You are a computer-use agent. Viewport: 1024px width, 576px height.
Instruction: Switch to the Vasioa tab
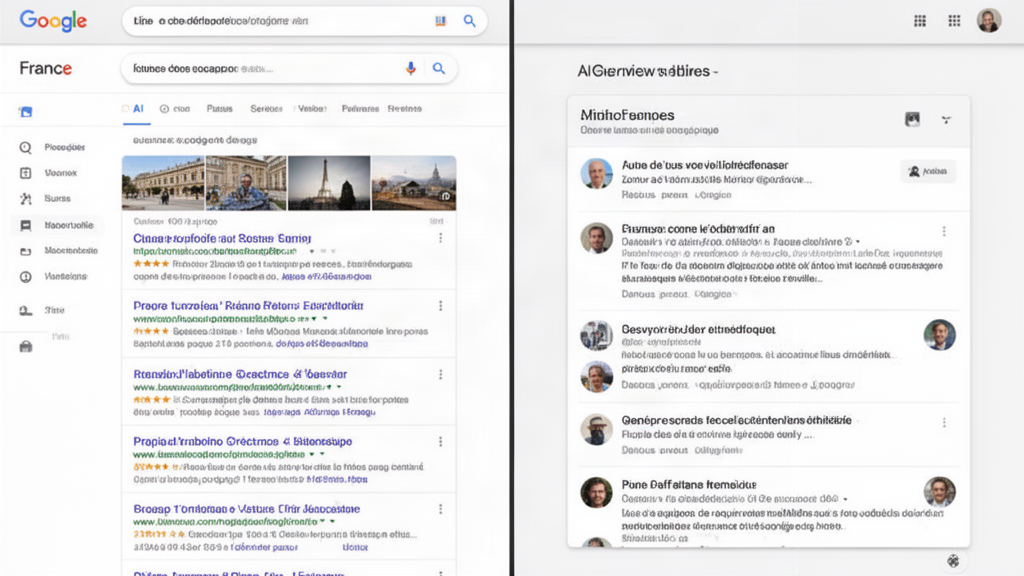312,109
